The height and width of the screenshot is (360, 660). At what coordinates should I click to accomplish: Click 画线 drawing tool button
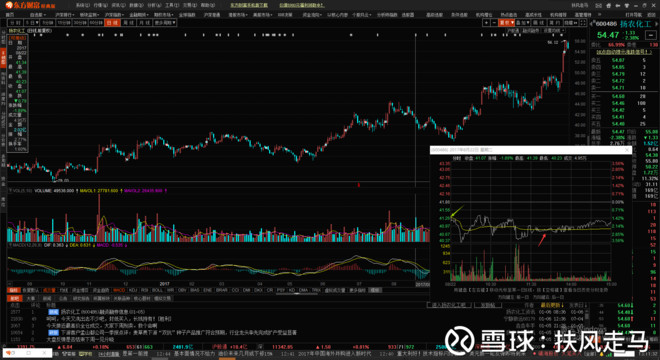[538, 22]
